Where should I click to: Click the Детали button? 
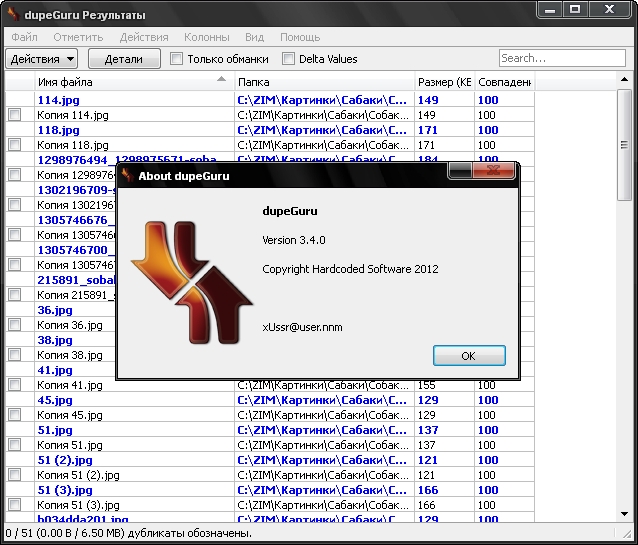click(x=124, y=59)
